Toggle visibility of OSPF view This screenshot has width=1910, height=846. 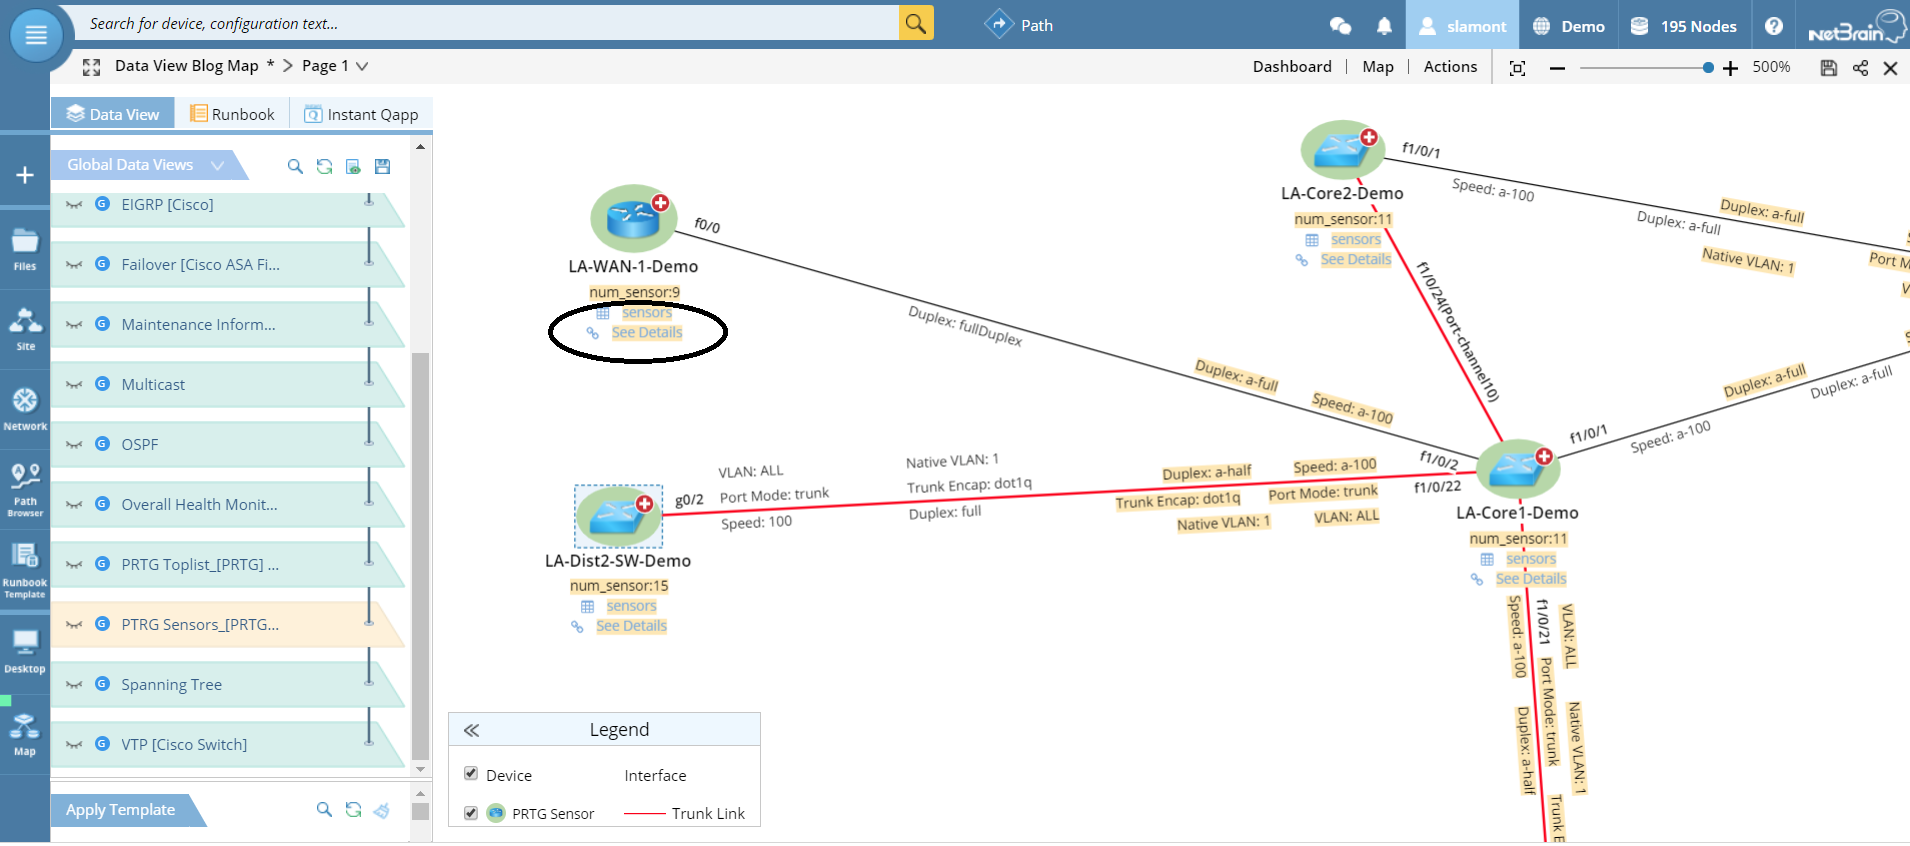[x=74, y=445]
